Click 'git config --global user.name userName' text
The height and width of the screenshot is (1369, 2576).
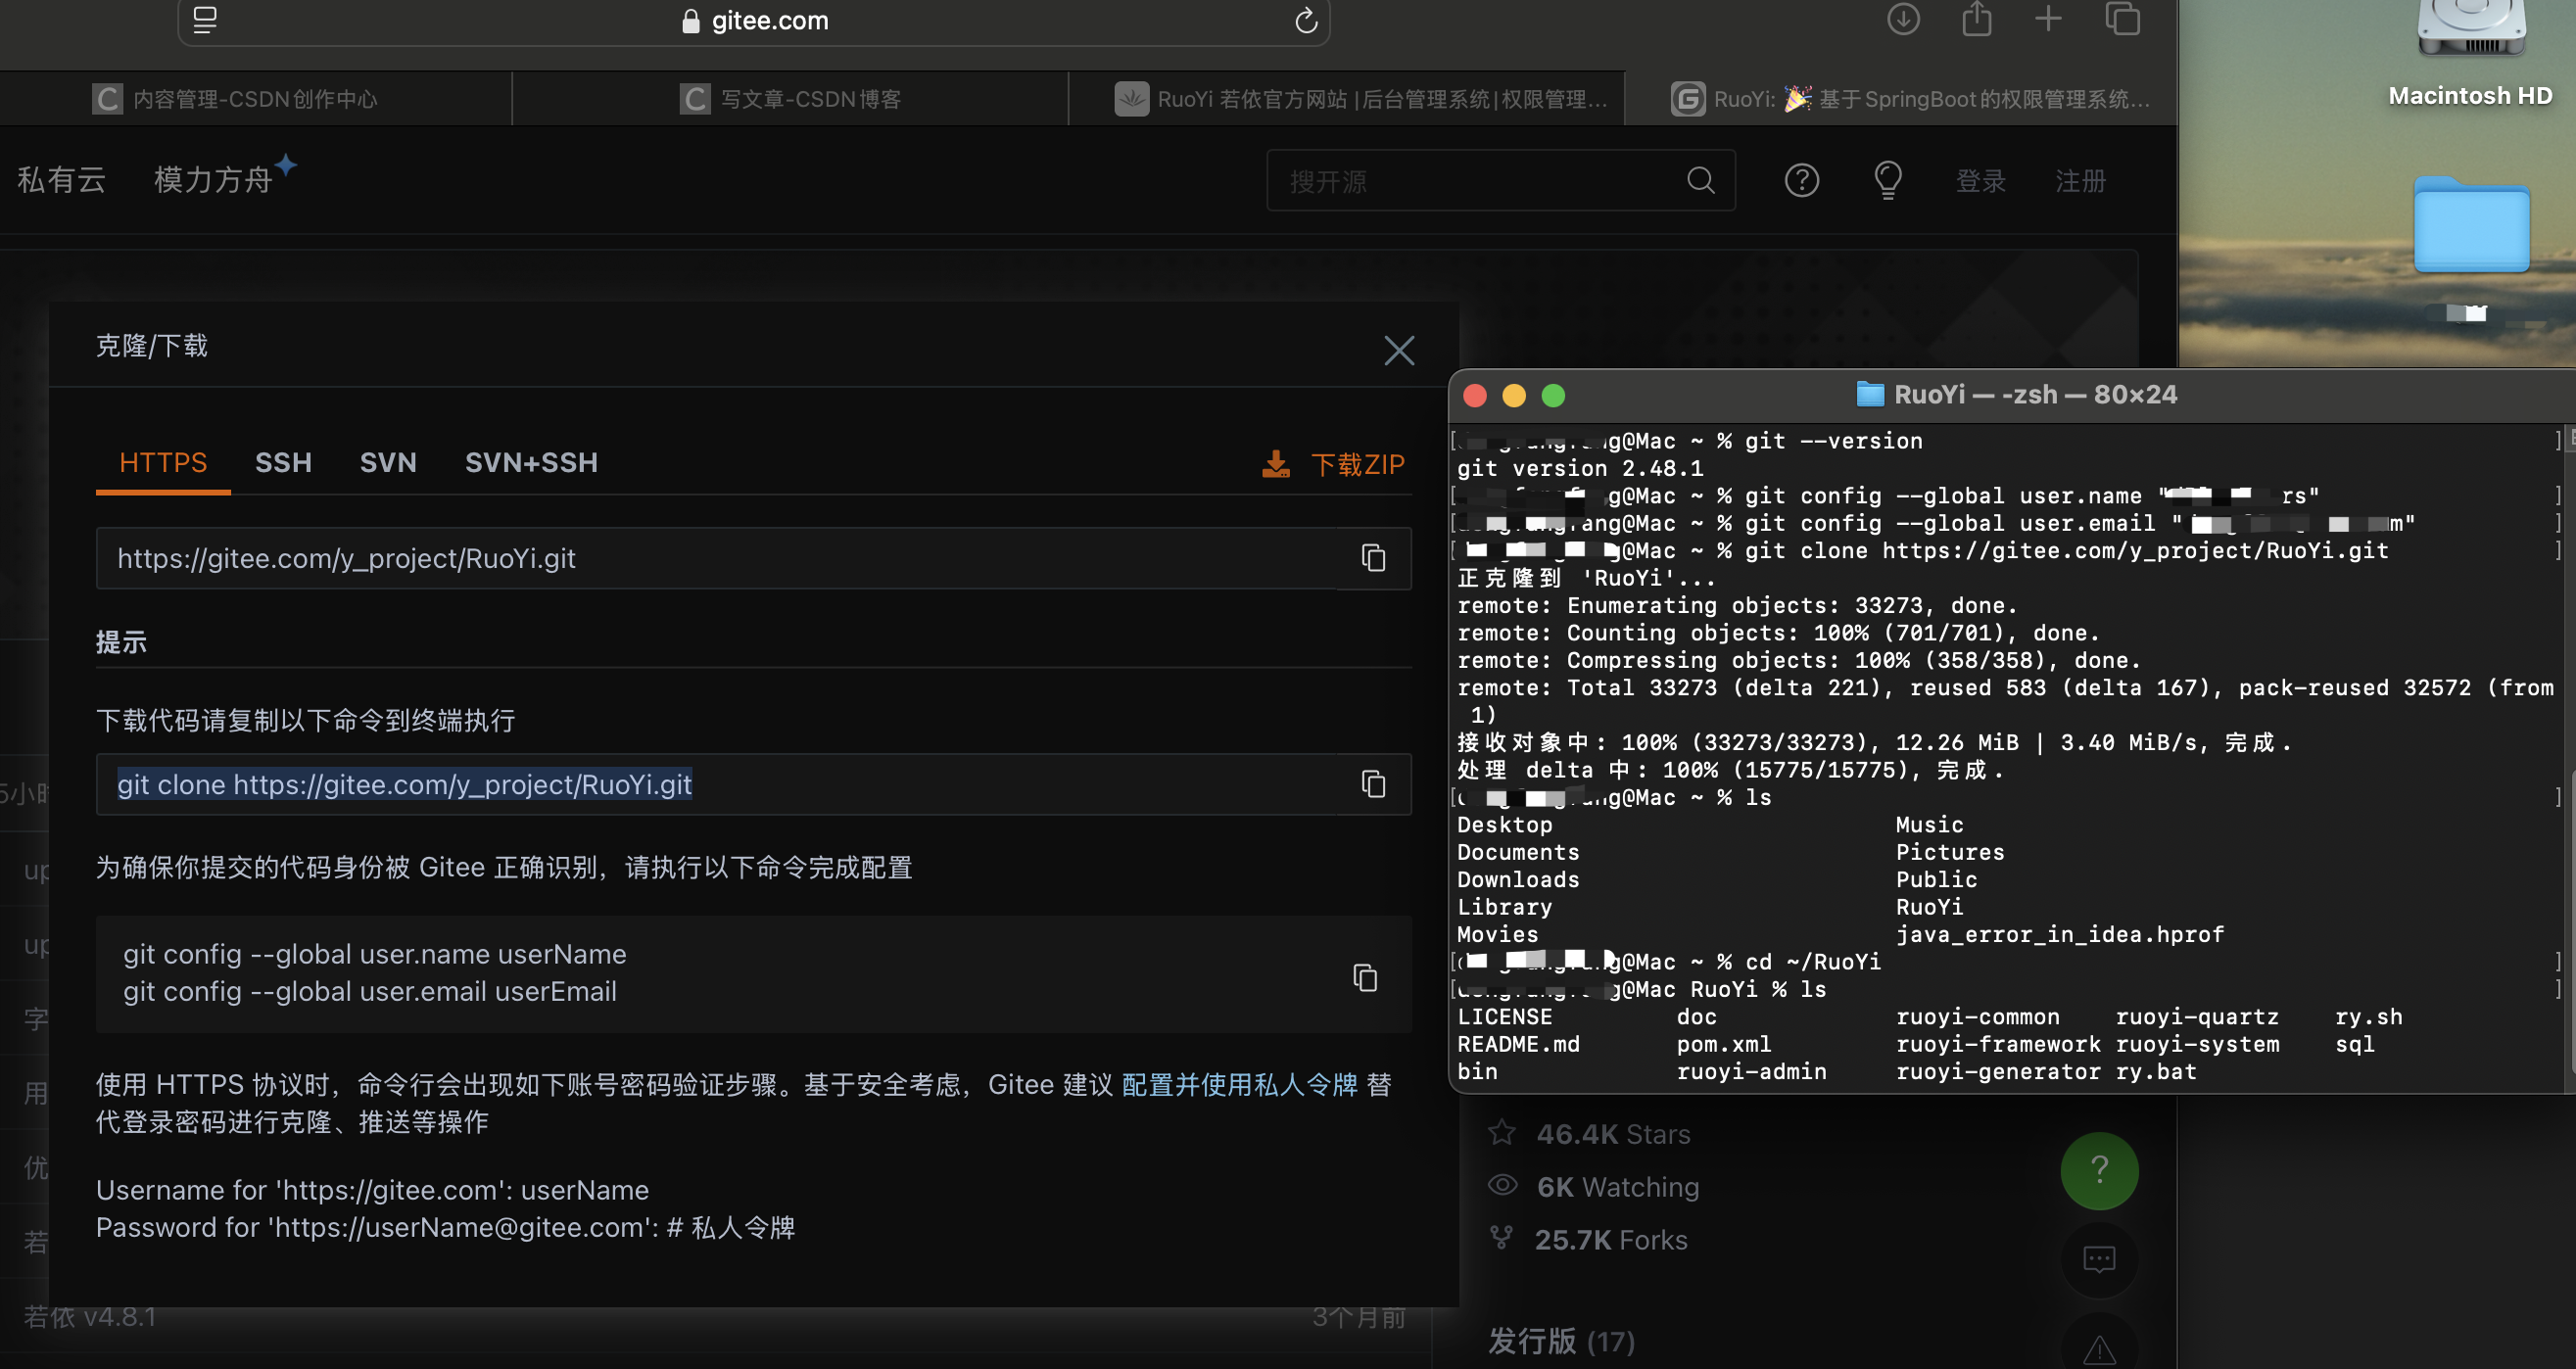pos(375,954)
